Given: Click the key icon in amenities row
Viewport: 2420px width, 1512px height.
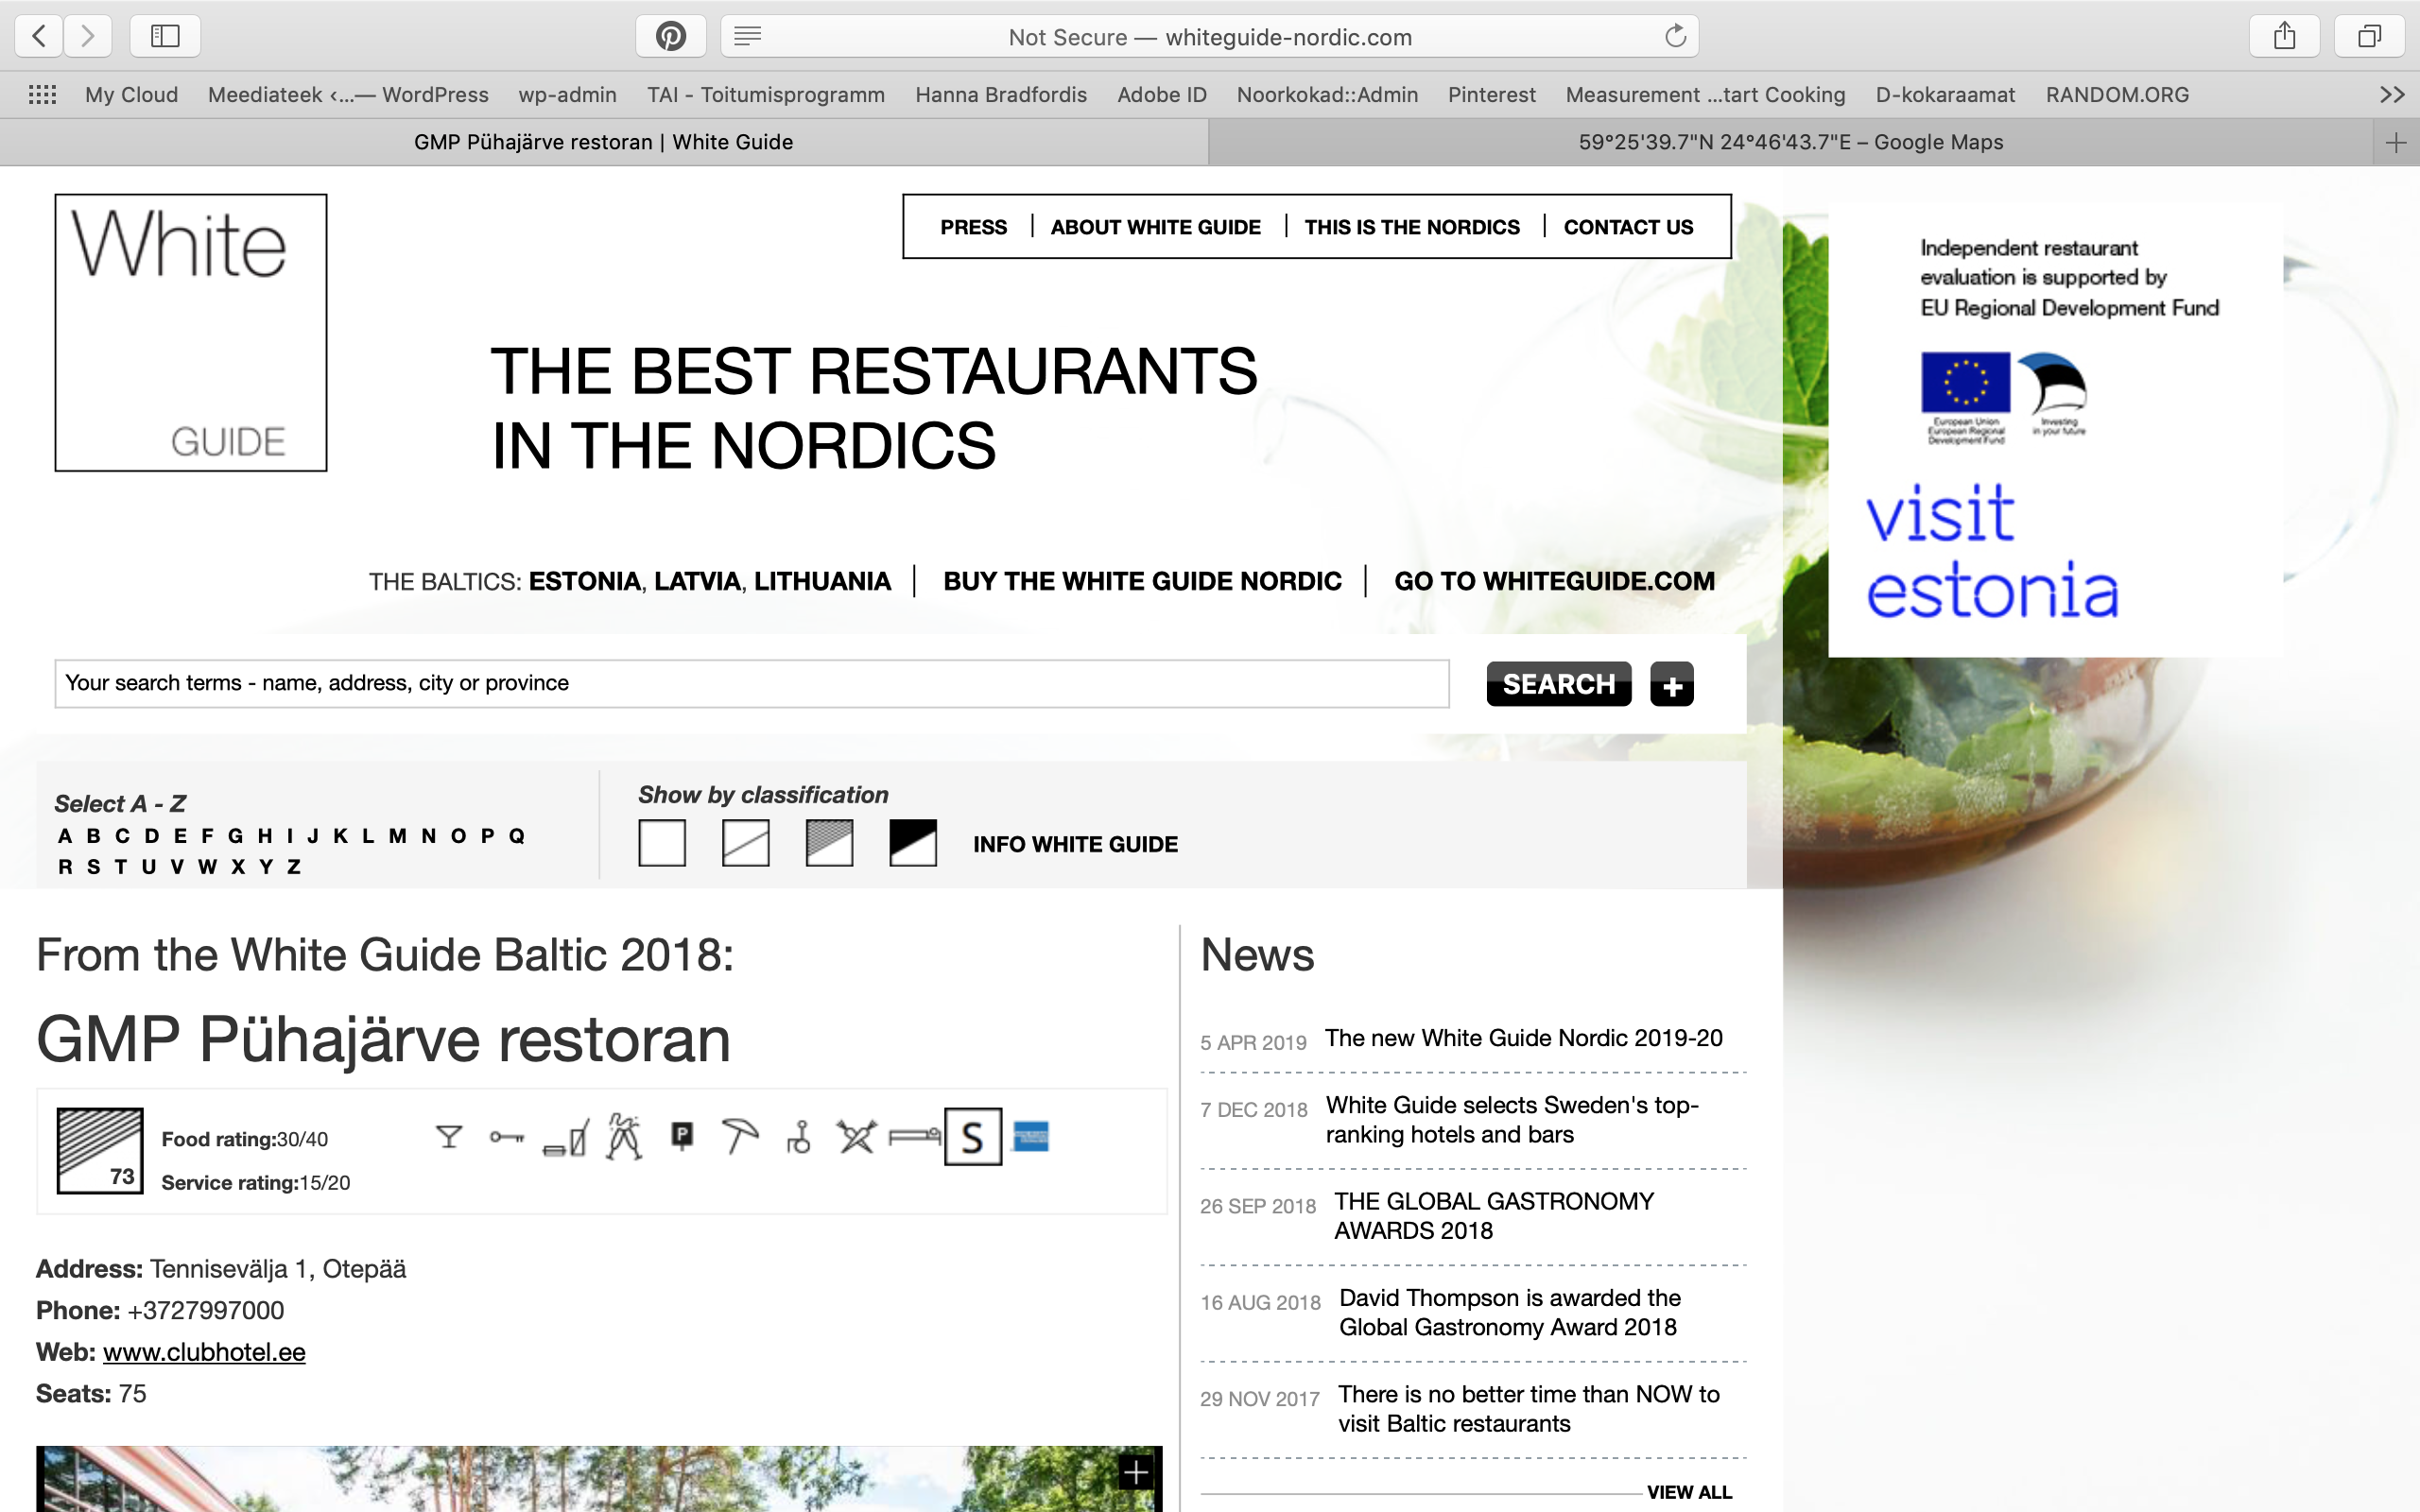Looking at the screenshot, I should pos(507,1137).
